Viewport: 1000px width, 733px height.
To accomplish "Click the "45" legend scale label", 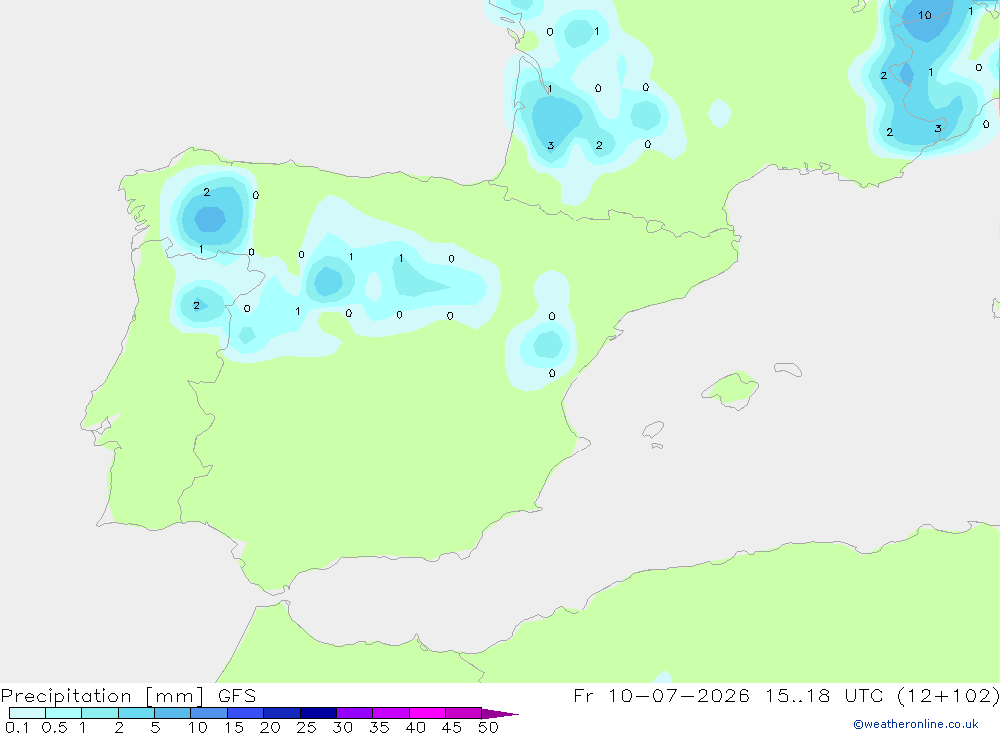I will point(452,727).
